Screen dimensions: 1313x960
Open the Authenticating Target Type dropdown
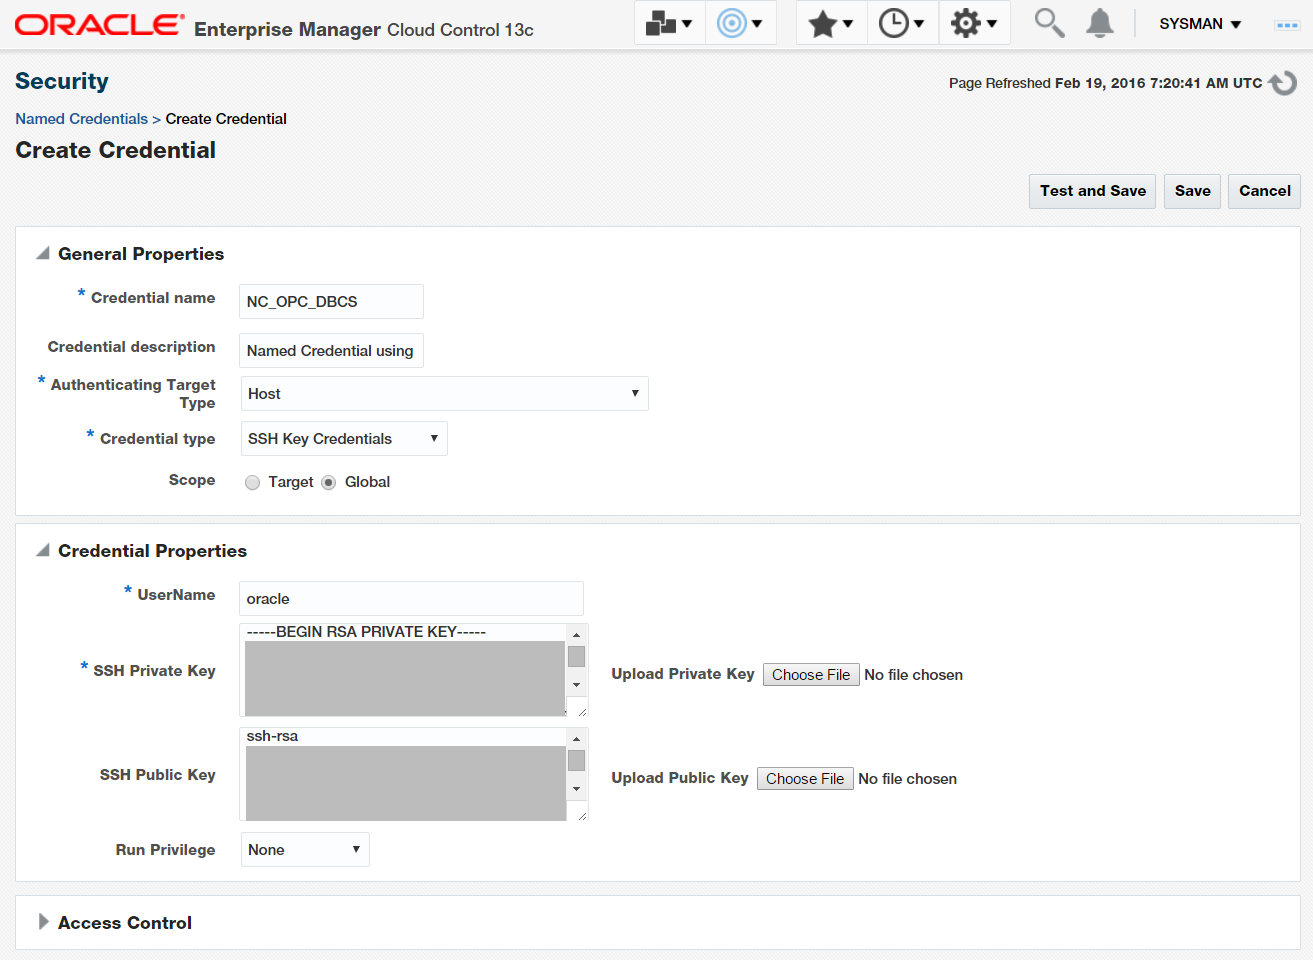pos(445,394)
